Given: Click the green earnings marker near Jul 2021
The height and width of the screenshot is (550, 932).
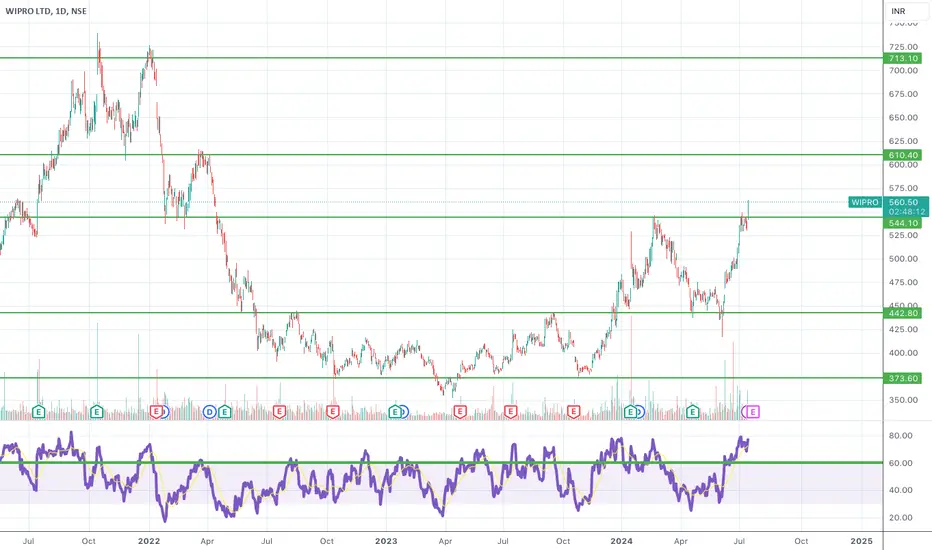Looking at the screenshot, I should coord(38,411).
